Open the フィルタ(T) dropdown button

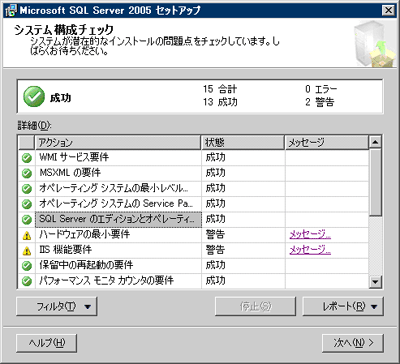coord(56,306)
